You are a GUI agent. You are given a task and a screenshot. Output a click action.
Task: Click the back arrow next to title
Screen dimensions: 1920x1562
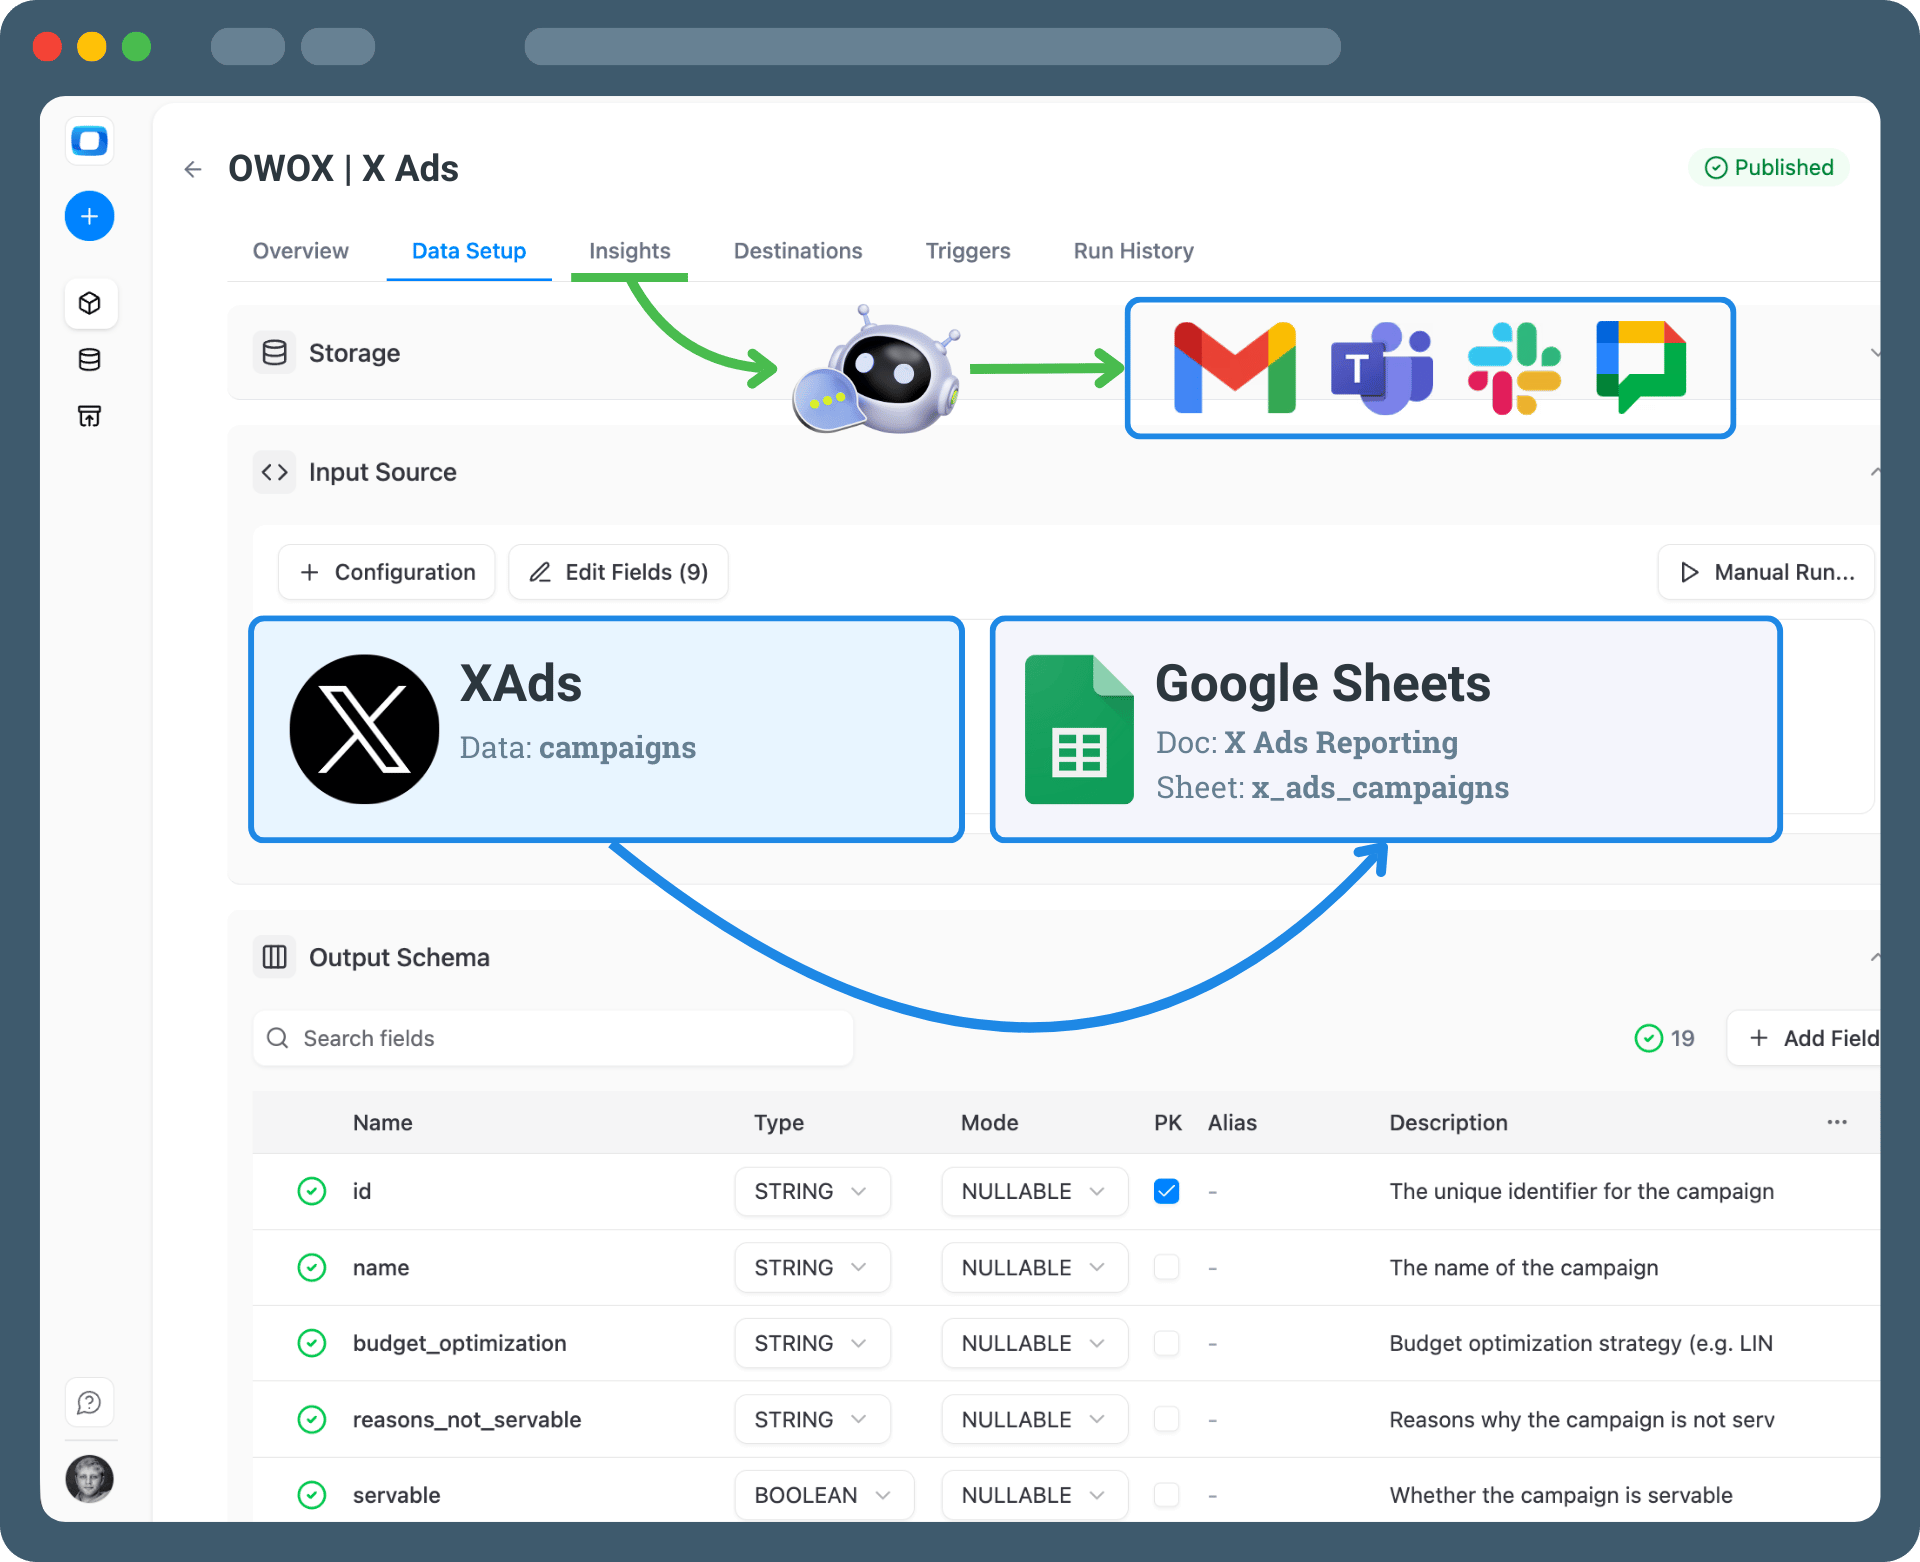193,169
